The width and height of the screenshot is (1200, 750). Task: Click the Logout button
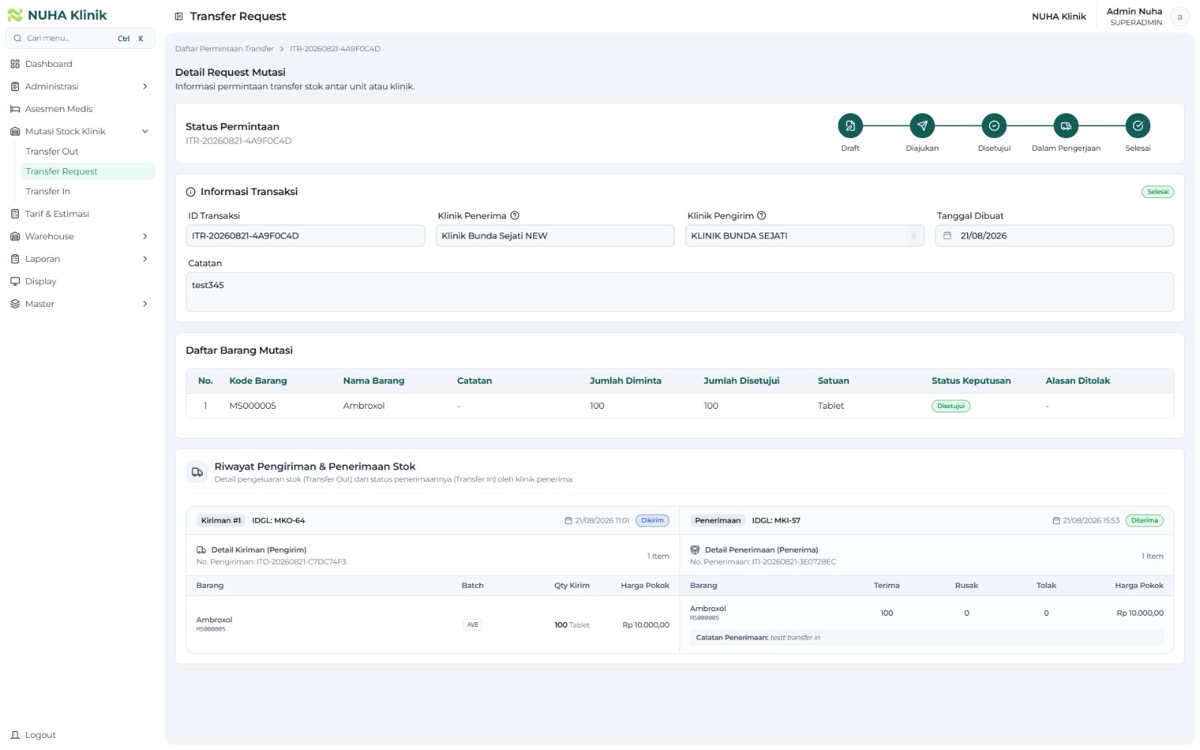tap(33, 735)
